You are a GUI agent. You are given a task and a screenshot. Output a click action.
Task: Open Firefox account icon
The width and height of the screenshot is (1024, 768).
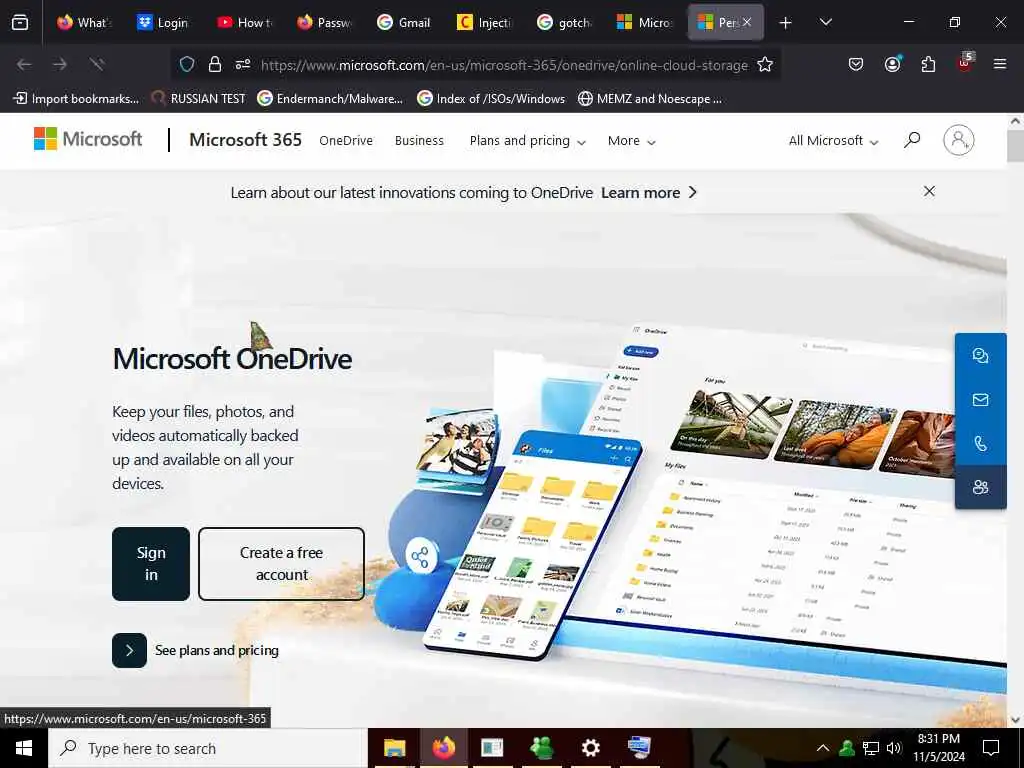coord(892,64)
